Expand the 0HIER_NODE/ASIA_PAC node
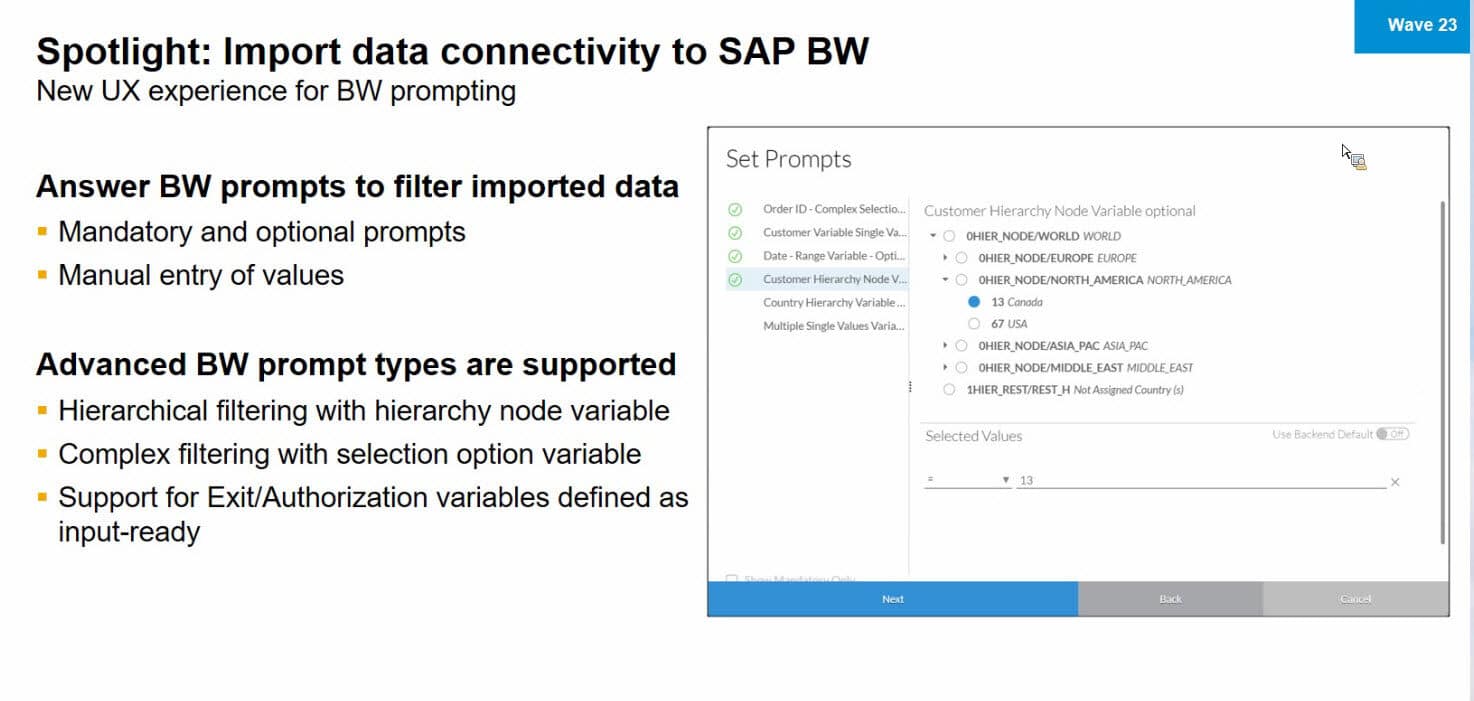This screenshot has width=1474, height=701. coord(945,345)
